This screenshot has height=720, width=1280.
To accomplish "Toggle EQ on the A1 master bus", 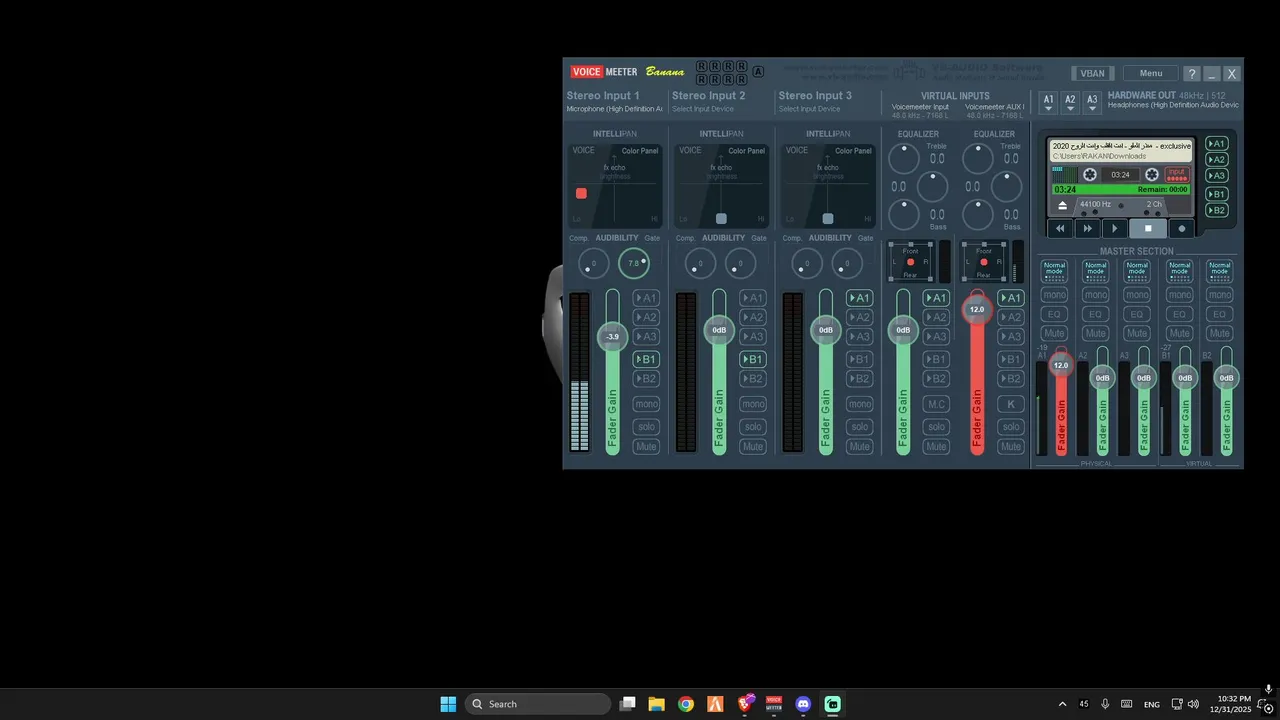I will coord(1054,314).
